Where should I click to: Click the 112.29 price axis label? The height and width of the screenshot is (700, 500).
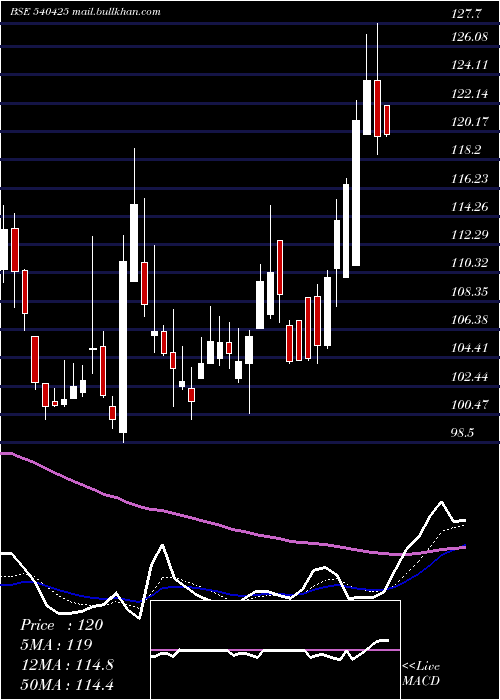pos(470,234)
